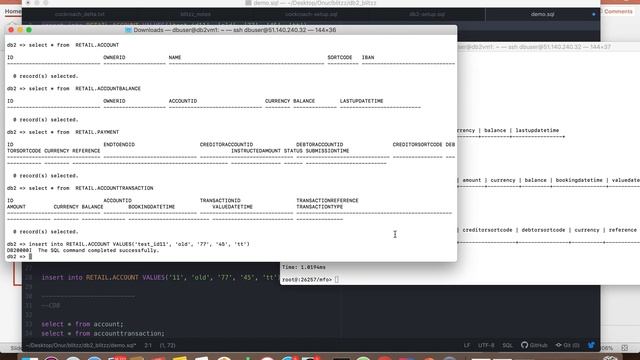Click the root@:26257/mfo> prompt in background terminal

(x=307, y=280)
